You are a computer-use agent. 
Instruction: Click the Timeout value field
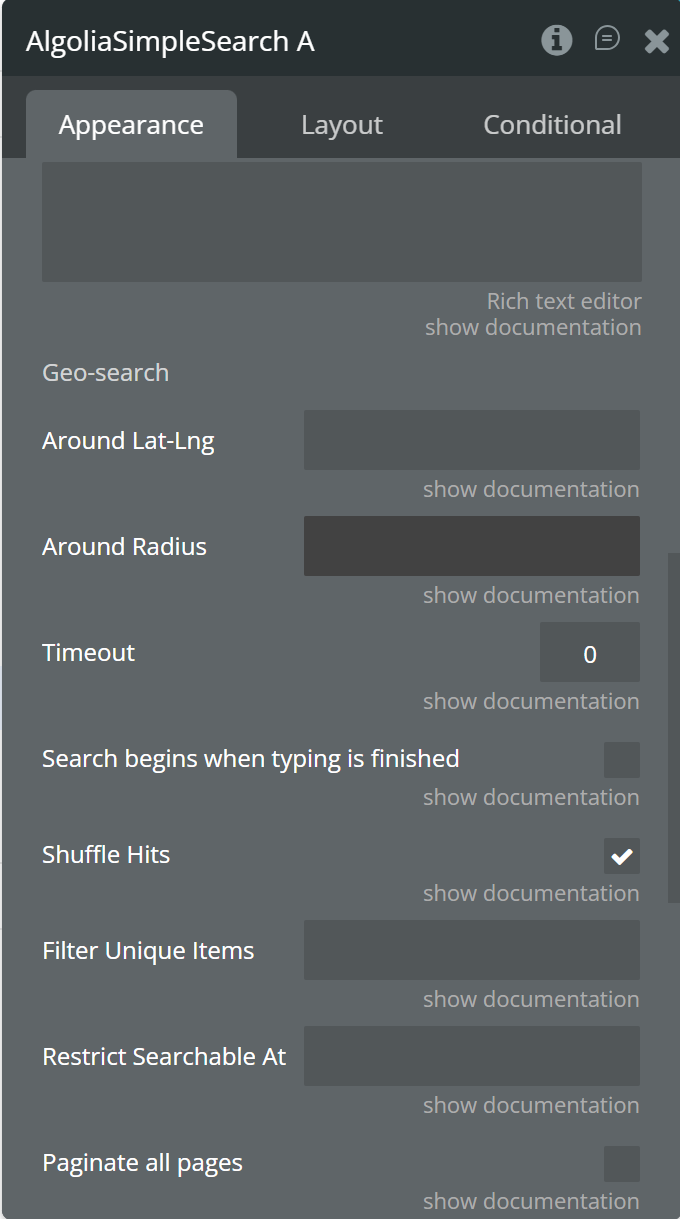click(x=589, y=653)
